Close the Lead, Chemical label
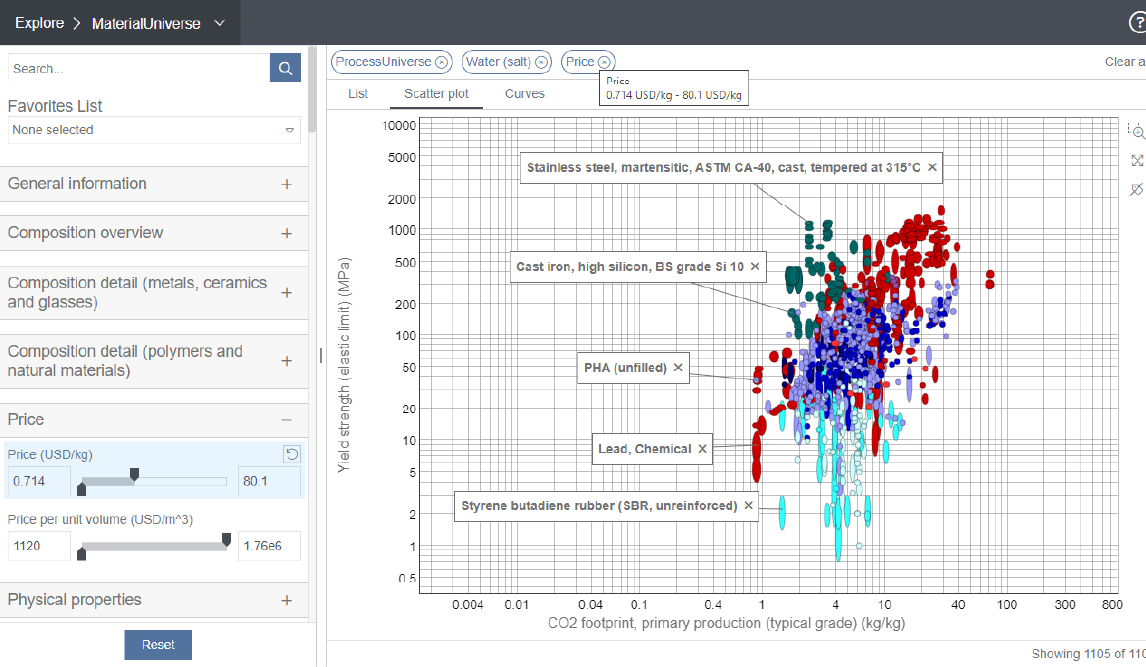This screenshot has width=1146, height=667. 702,449
